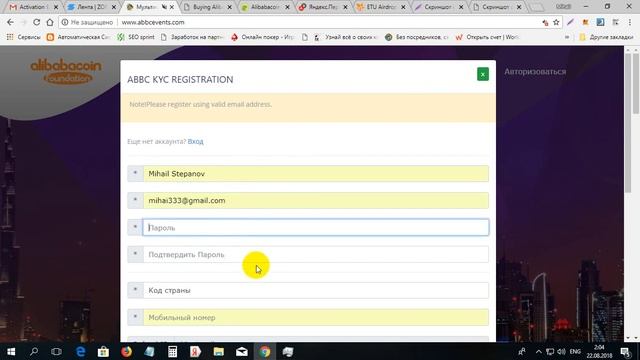Click the Пароль password field
Viewport: 640px width, 360px height.
coord(316,227)
